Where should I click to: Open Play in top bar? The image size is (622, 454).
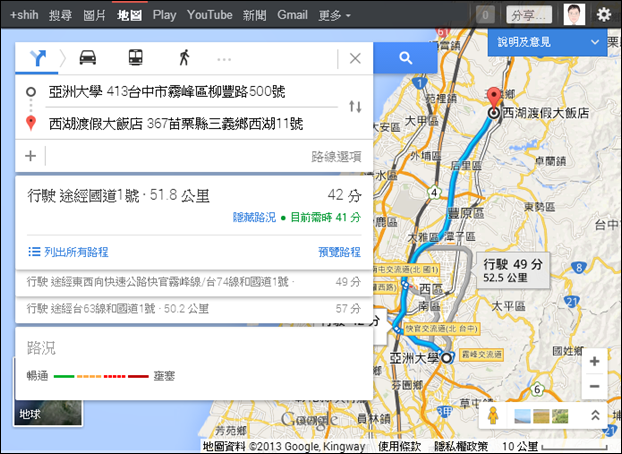[164, 15]
